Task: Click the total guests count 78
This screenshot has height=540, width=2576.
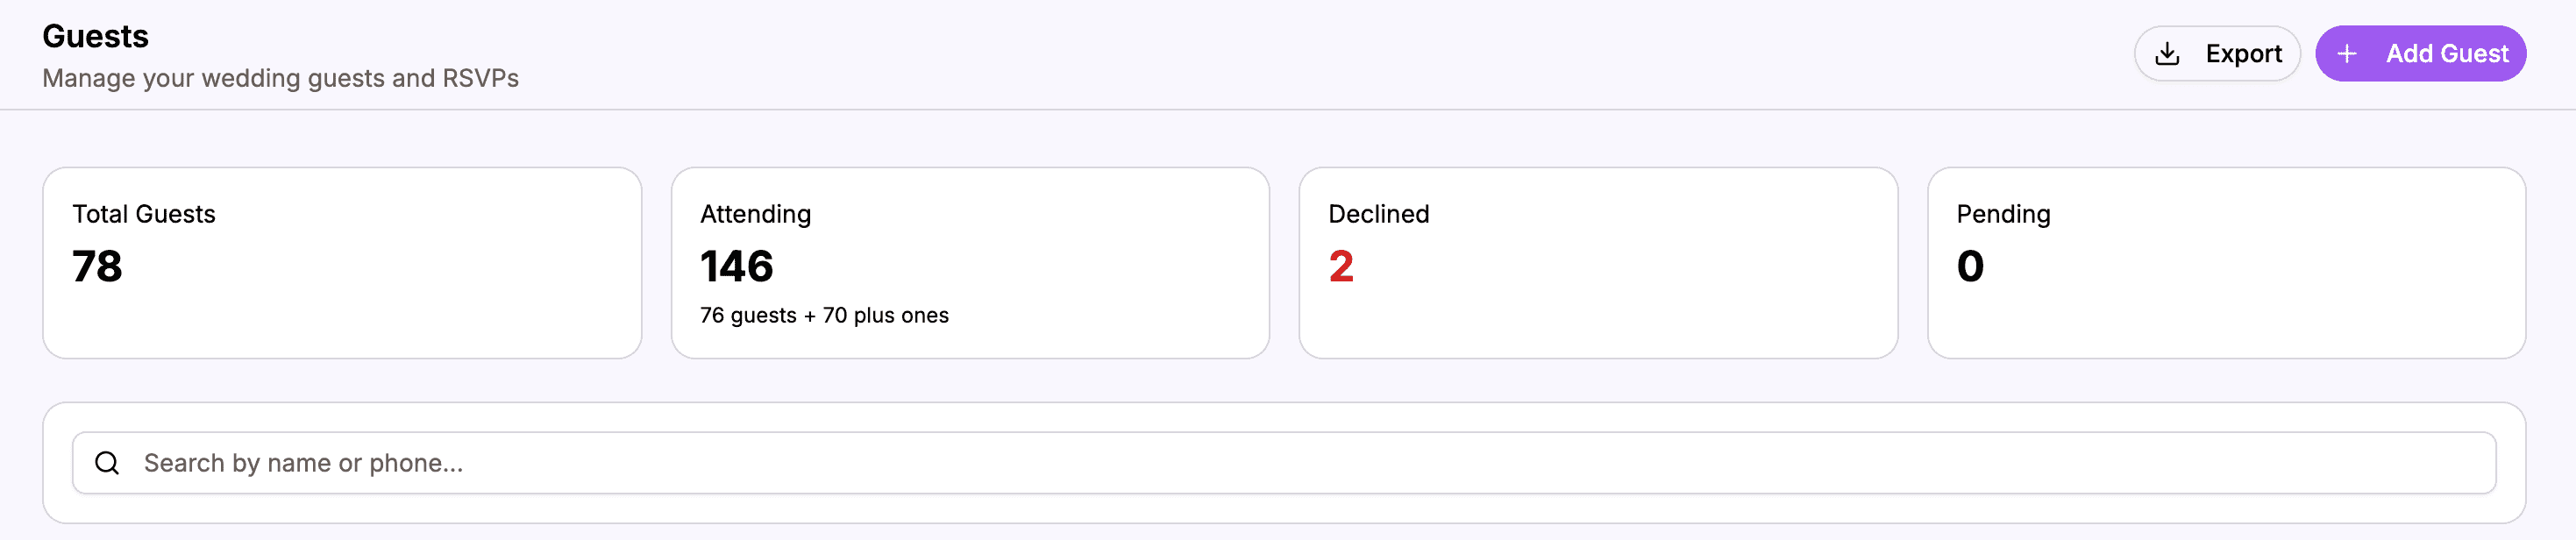Action: (x=97, y=267)
